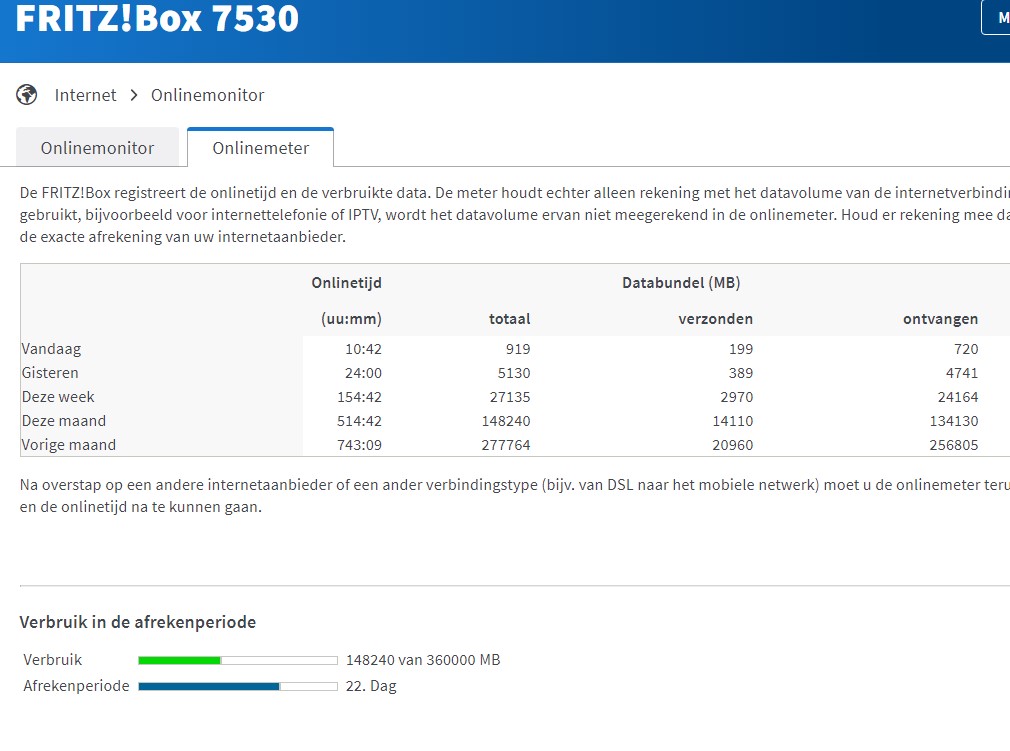
Task: Select the Vorige maand row label
Action: 68,445
